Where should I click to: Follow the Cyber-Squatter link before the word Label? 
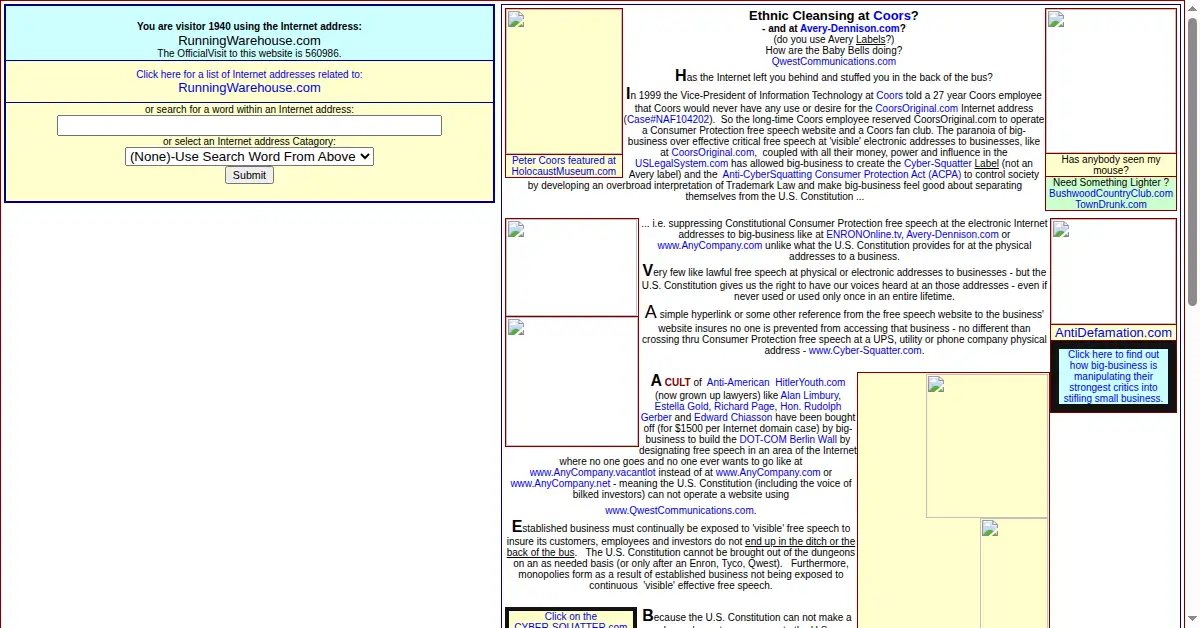(x=937, y=163)
